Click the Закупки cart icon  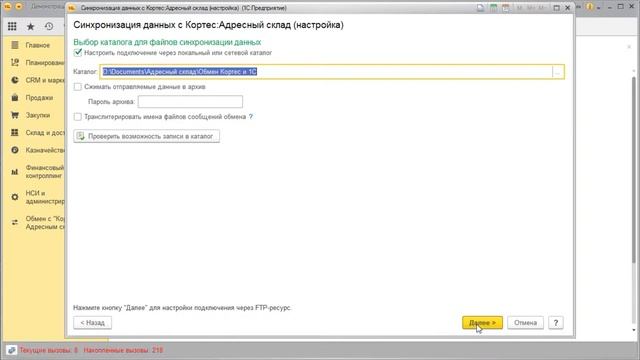coord(15,115)
